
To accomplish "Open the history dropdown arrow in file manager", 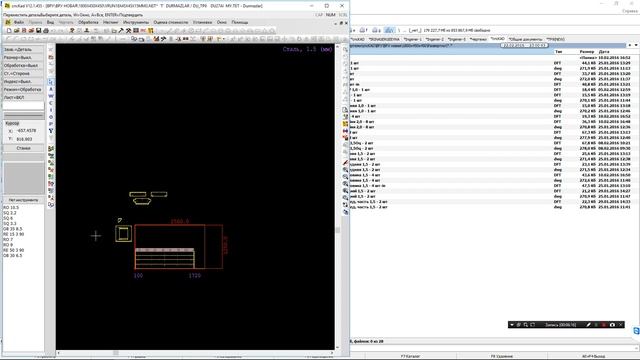I will pos(636,45).
